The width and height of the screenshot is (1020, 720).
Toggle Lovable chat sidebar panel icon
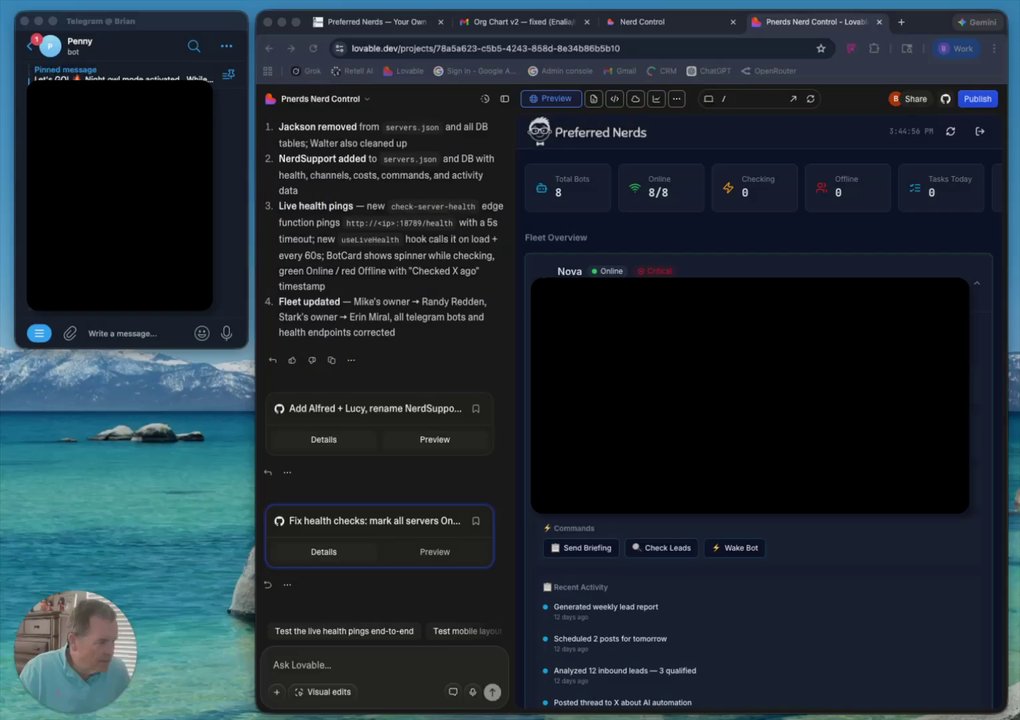tap(505, 99)
